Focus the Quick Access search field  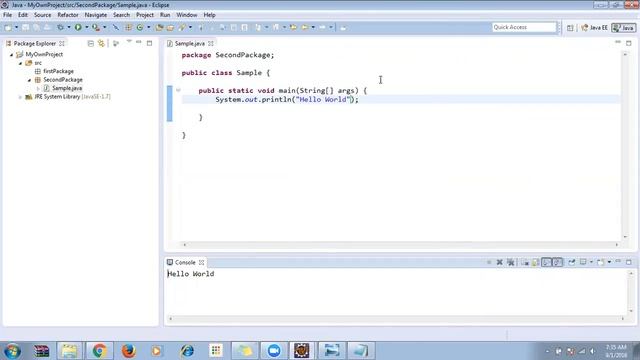(x=524, y=27)
